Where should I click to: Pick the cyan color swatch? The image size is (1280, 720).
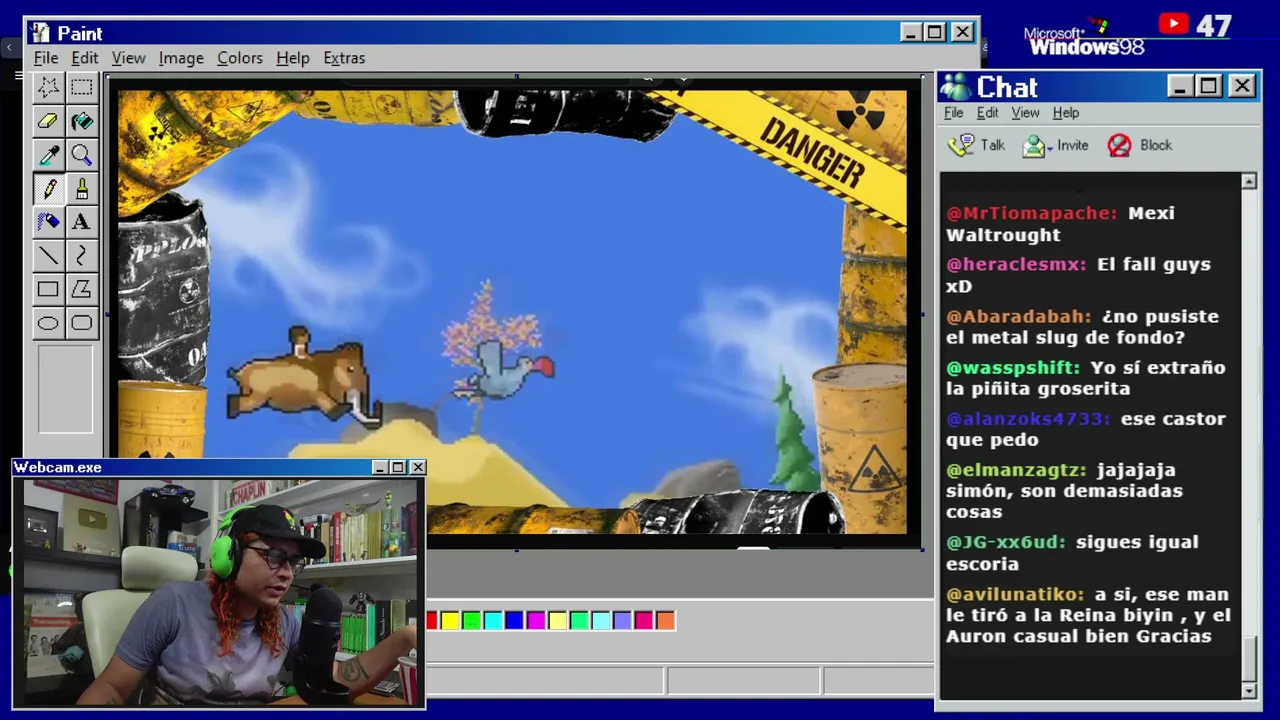tap(493, 621)
